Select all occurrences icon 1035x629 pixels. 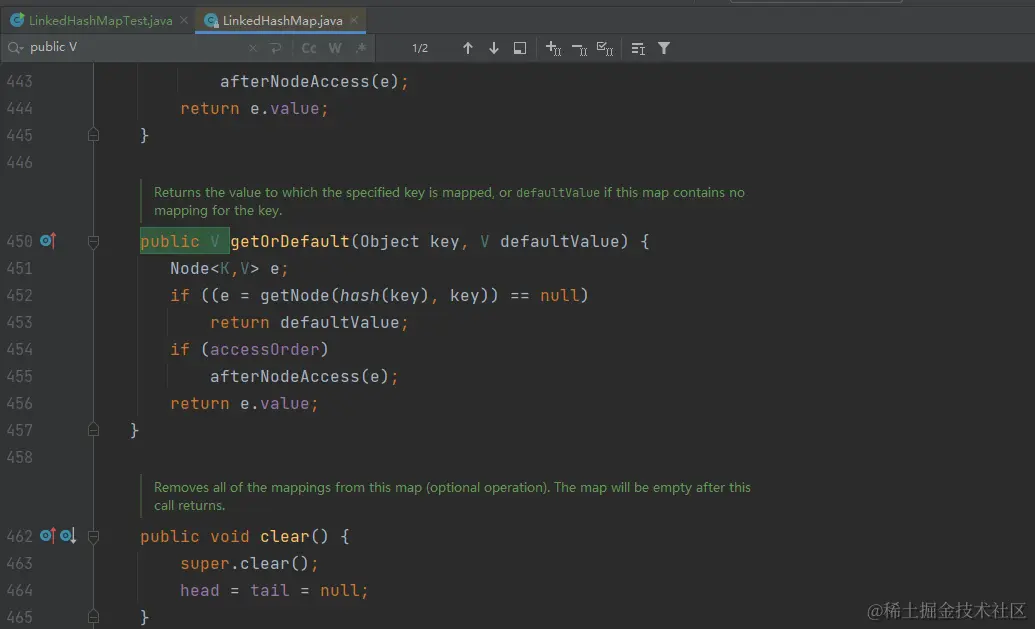point(605,48)
